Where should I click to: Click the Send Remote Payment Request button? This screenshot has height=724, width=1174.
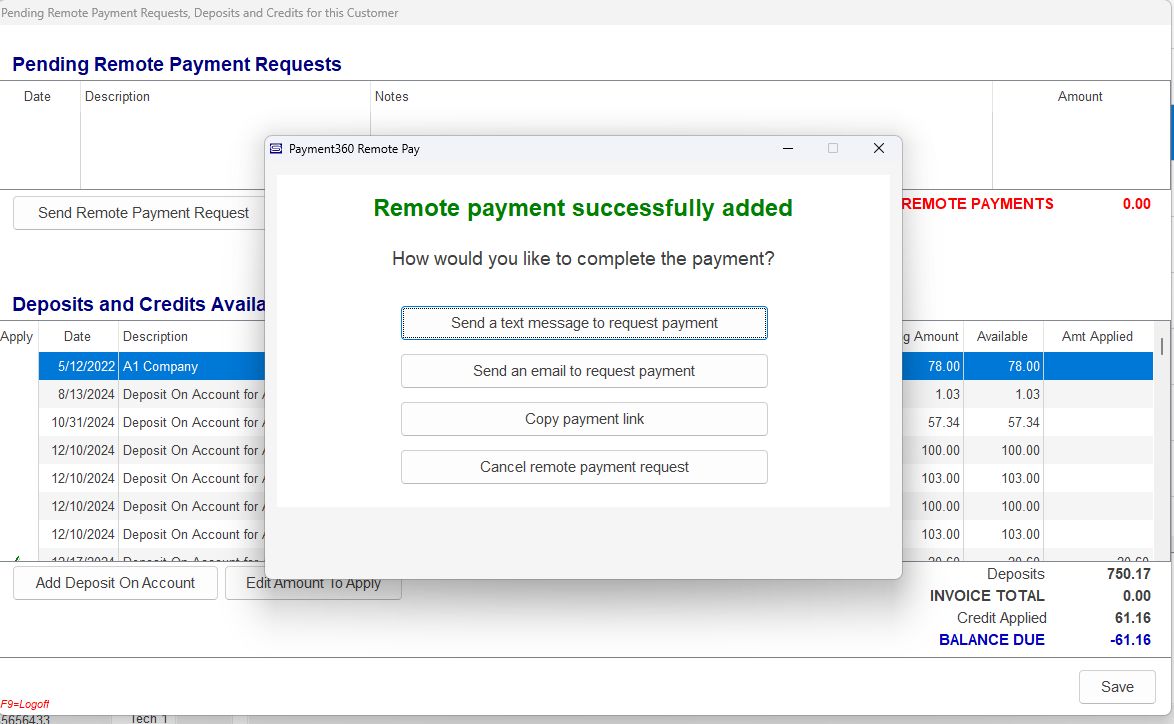(x=143, y=213)
